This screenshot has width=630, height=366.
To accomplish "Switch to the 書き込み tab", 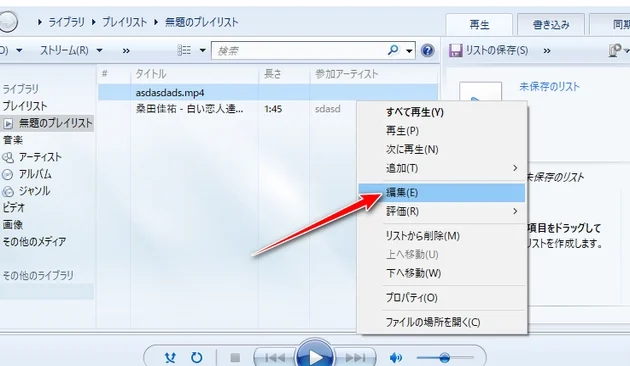I will 551,25.
